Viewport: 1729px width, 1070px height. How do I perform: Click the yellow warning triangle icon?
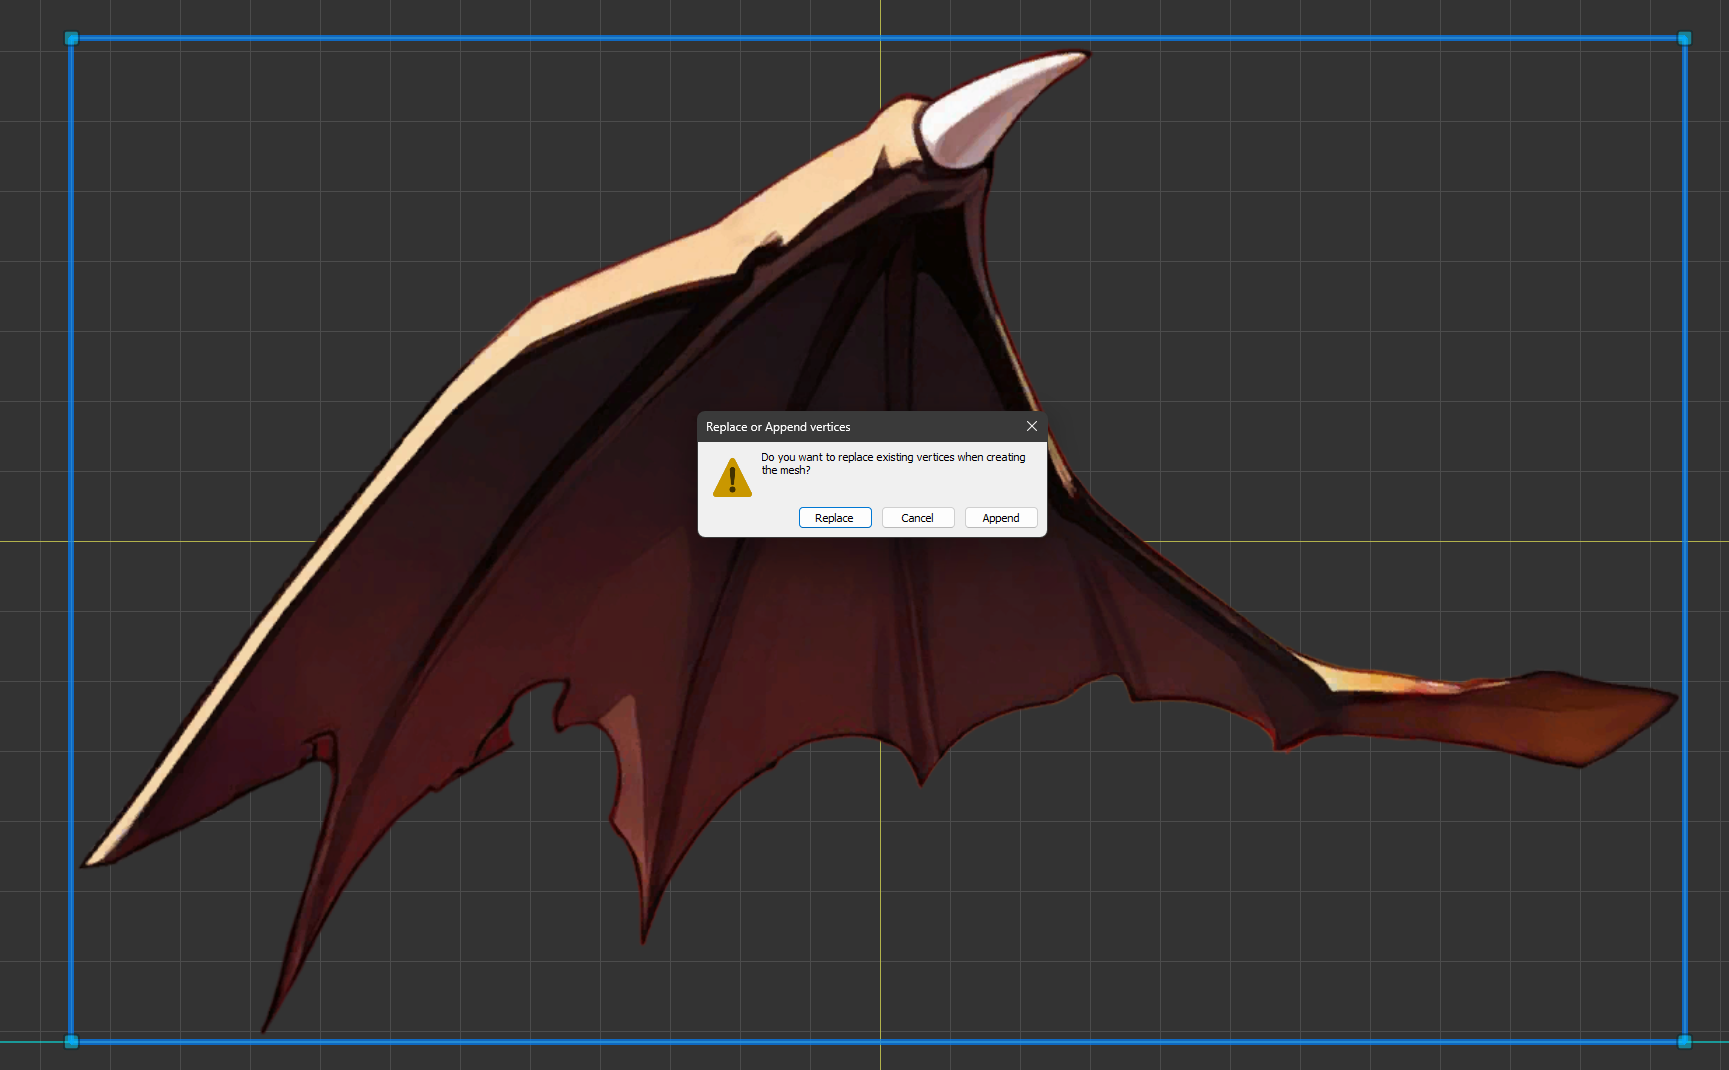click(x=732, y=479)
